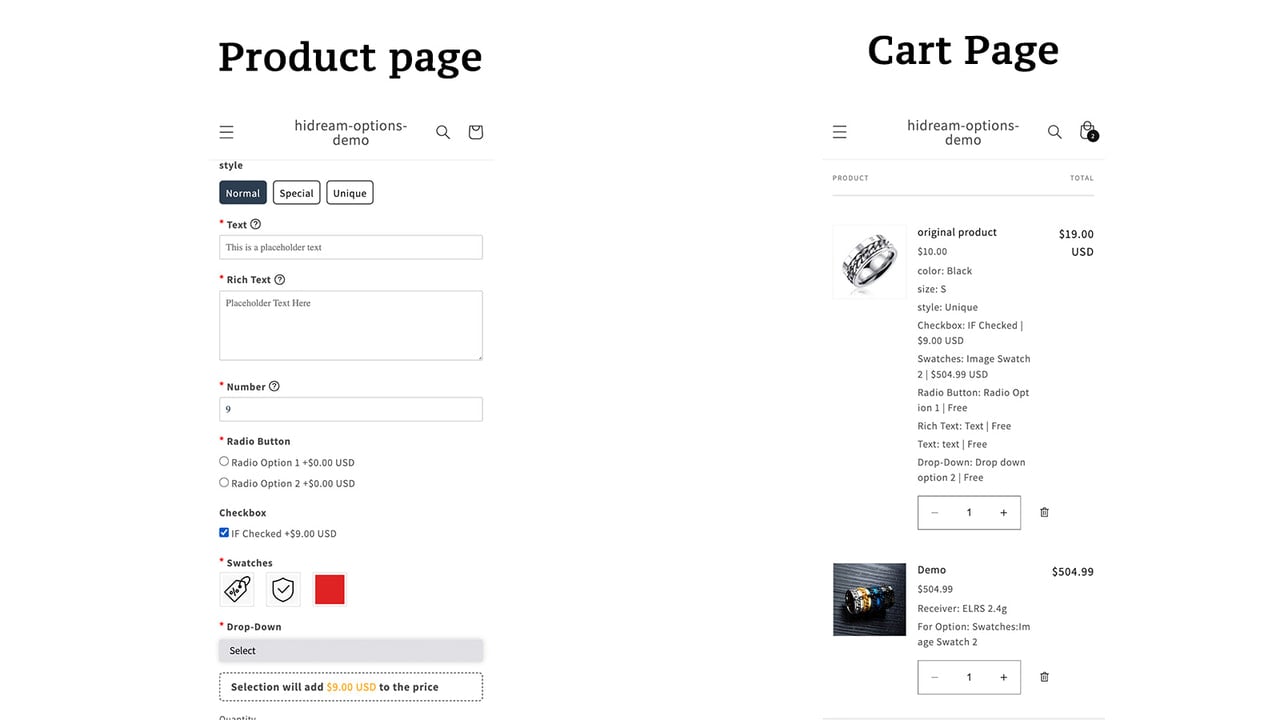1280x720 pixels.
Task: Open the product page hamburger menu
Action: pos(226,132)
